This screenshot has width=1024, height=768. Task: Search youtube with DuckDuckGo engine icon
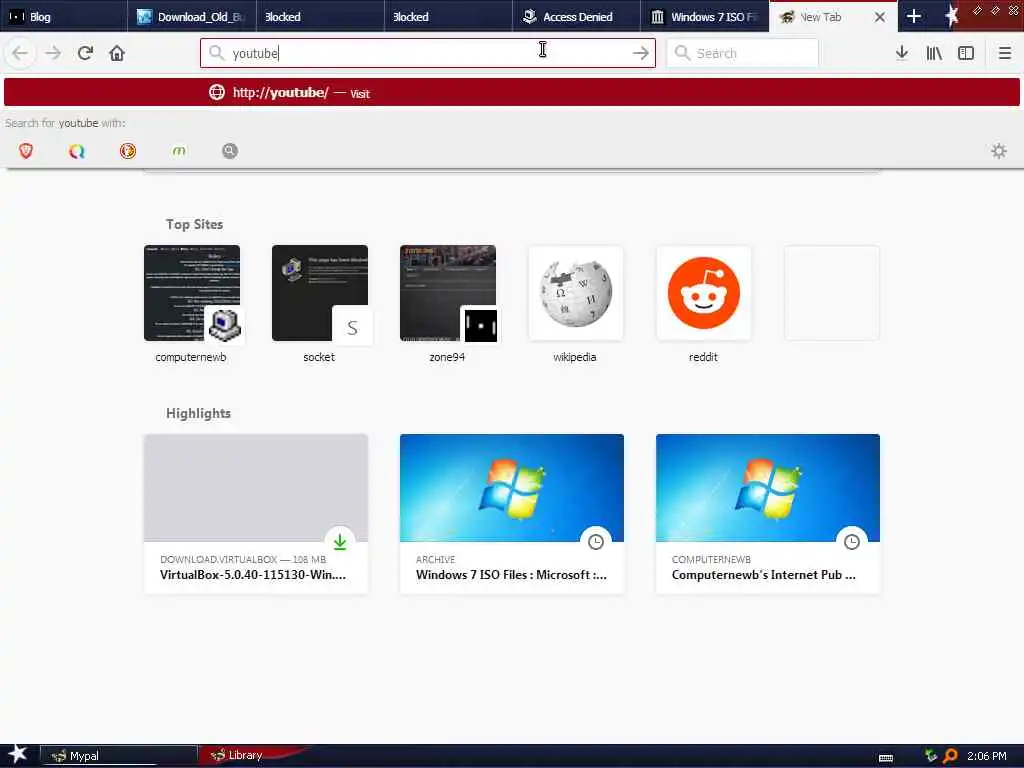coord(127,151)
